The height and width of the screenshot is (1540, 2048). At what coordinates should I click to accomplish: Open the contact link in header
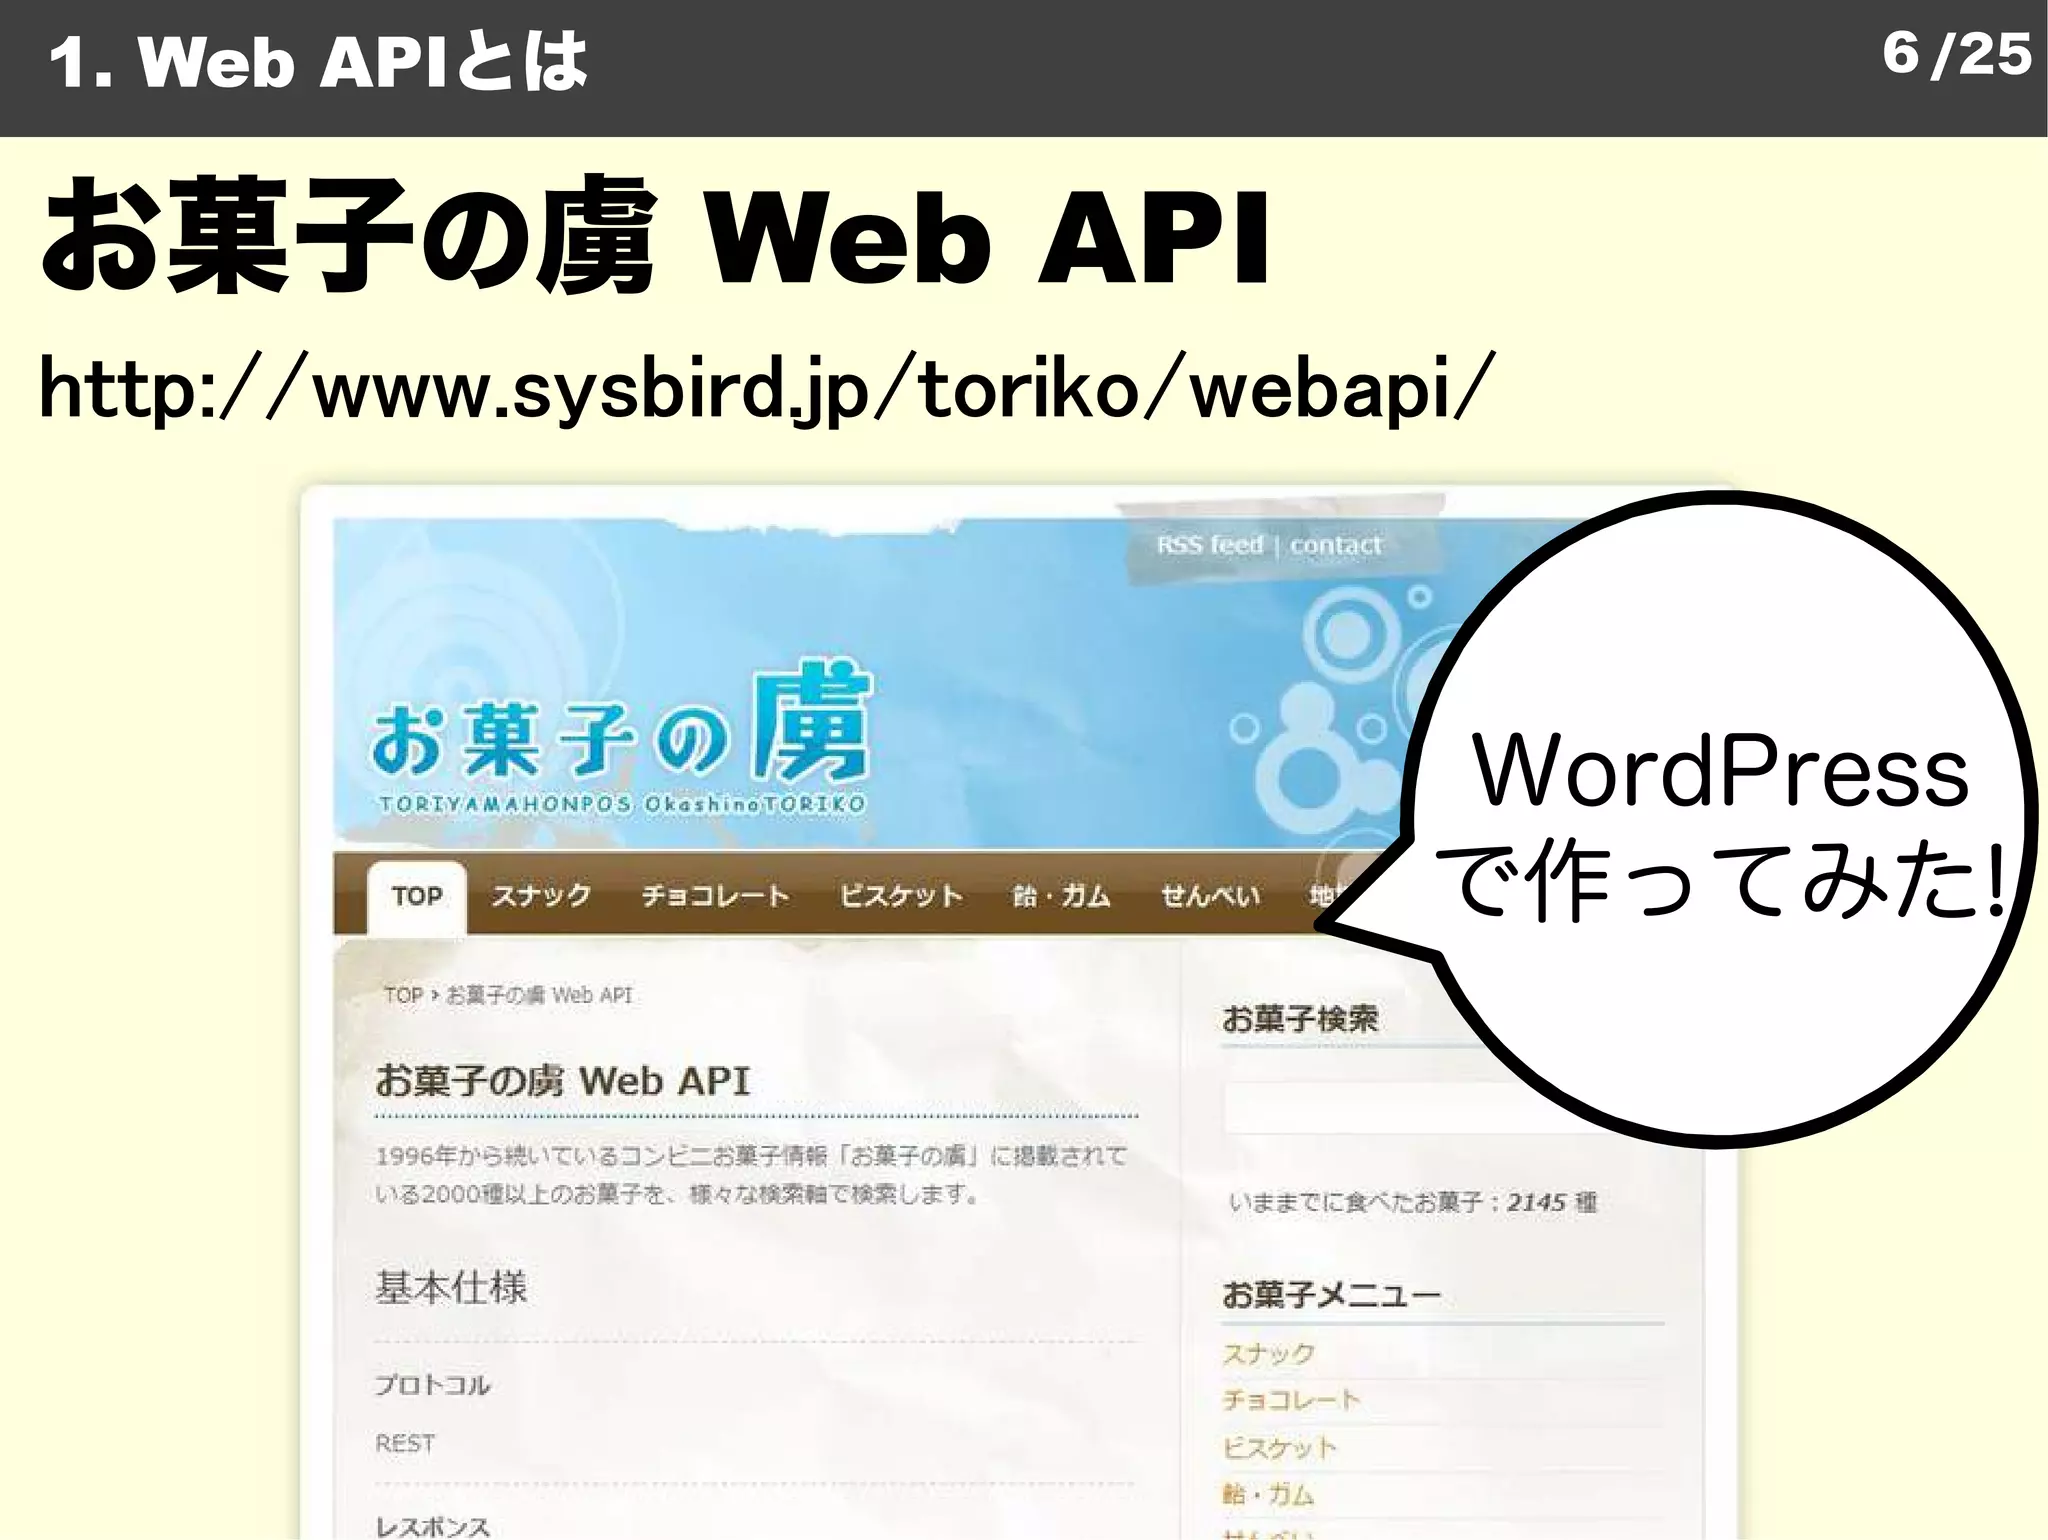(1336, 545)
